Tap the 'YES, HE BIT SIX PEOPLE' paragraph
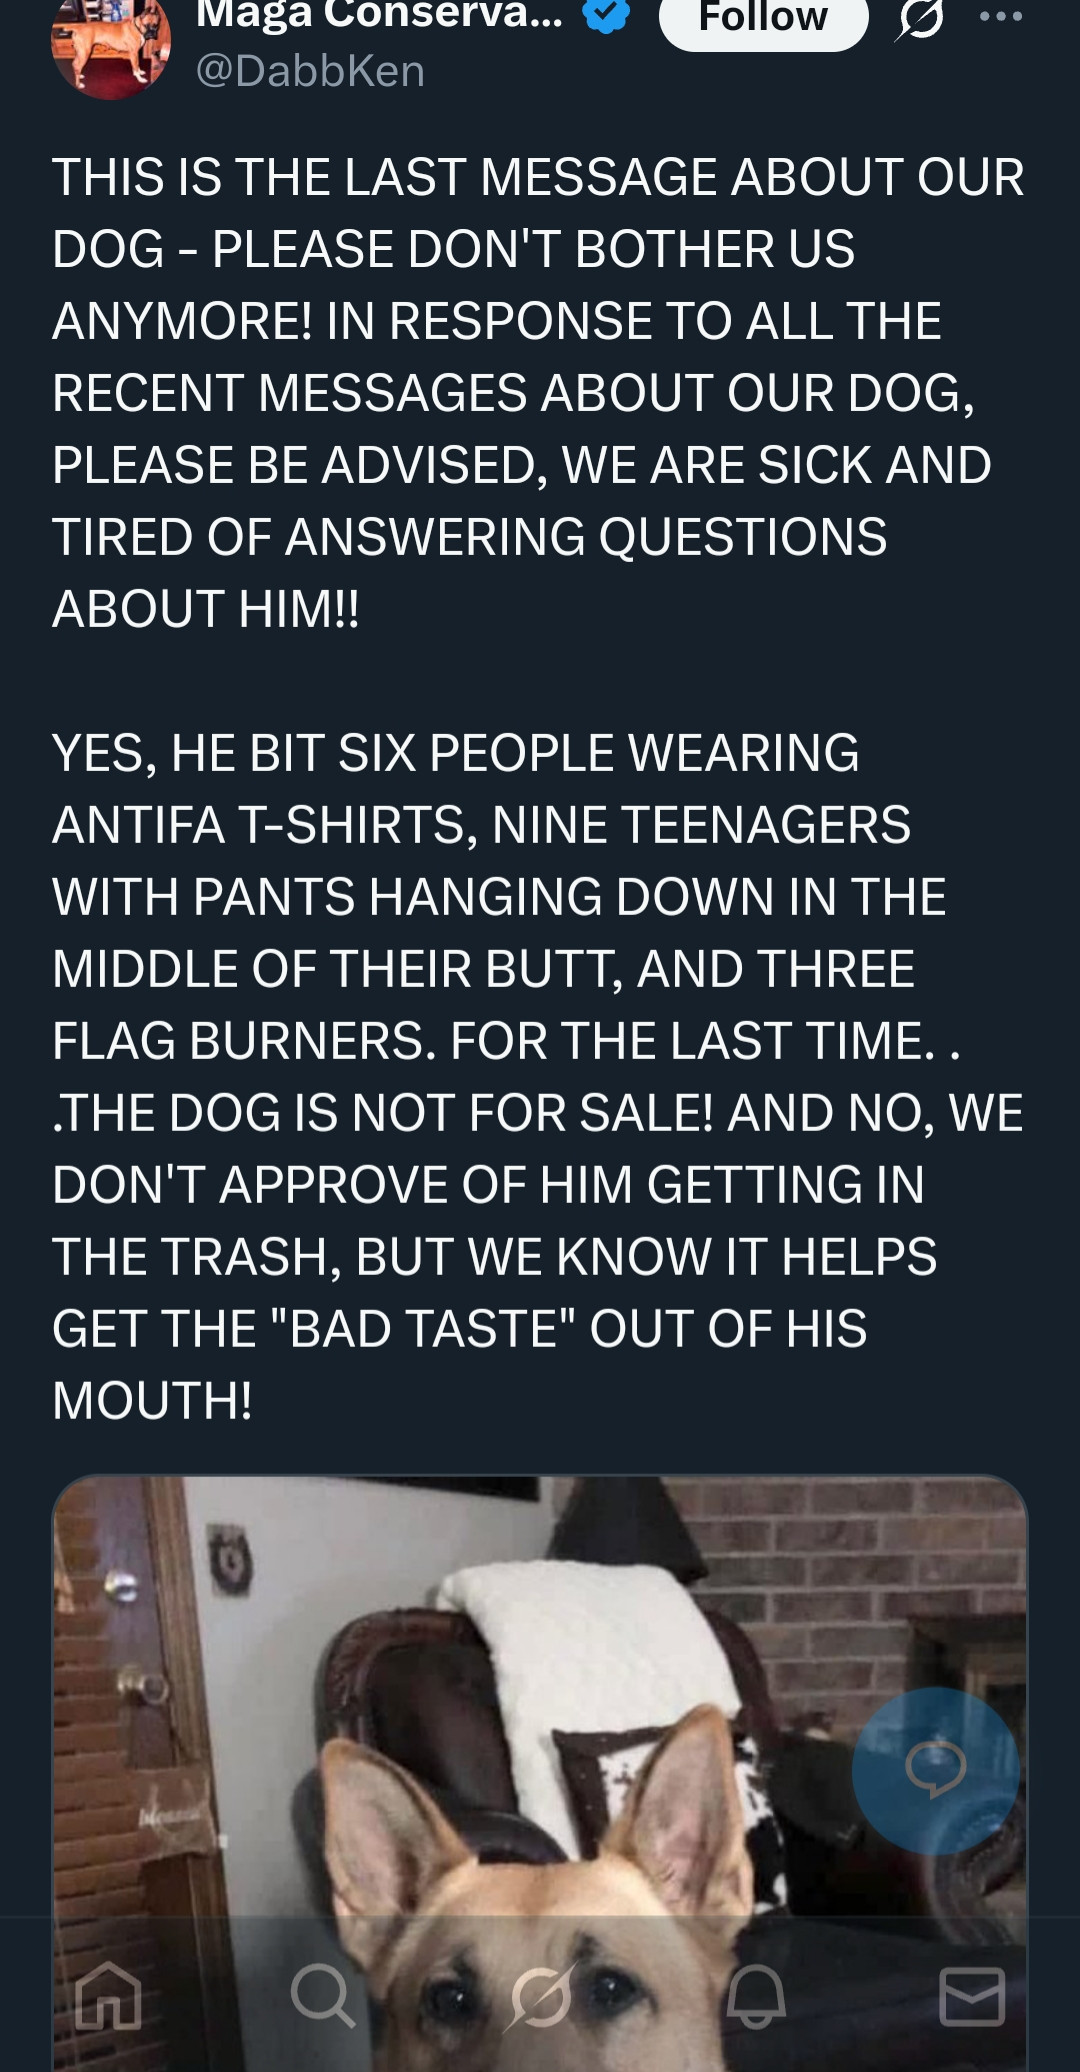 pos(538,1076)
